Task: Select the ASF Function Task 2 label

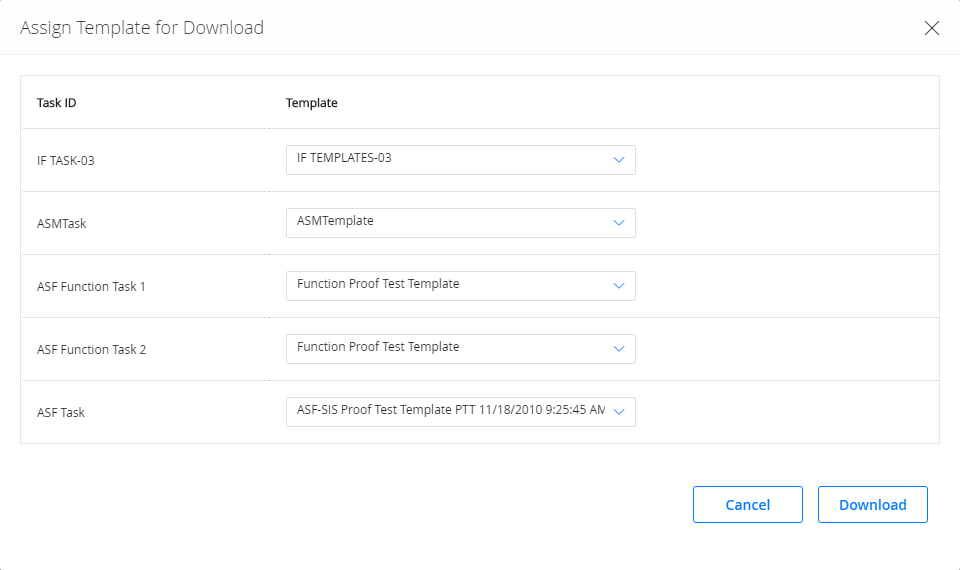Action: tap(91, 350)
